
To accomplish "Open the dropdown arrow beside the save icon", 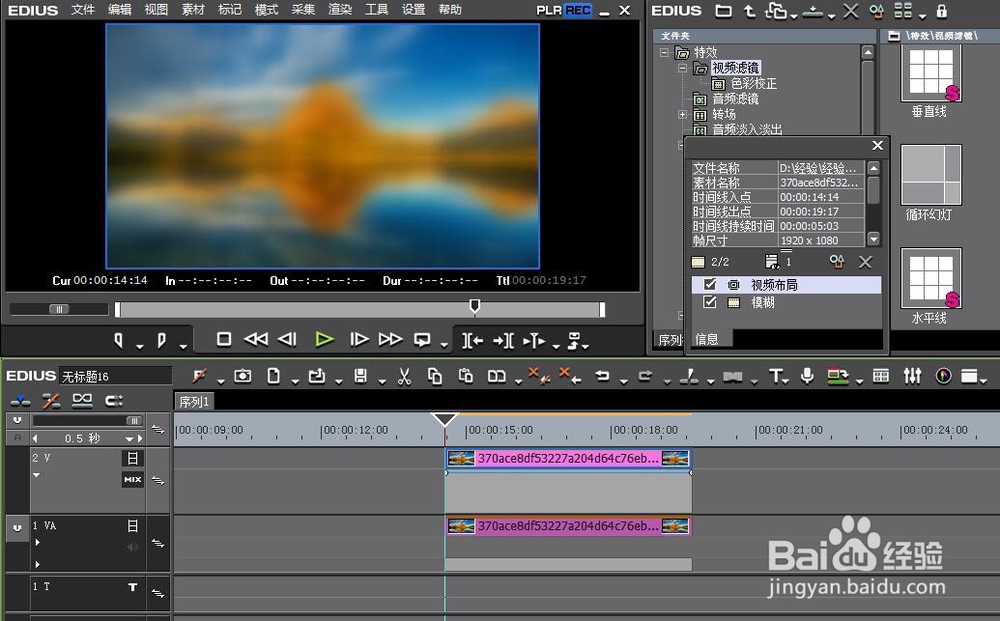I will [x=381, y=381].
